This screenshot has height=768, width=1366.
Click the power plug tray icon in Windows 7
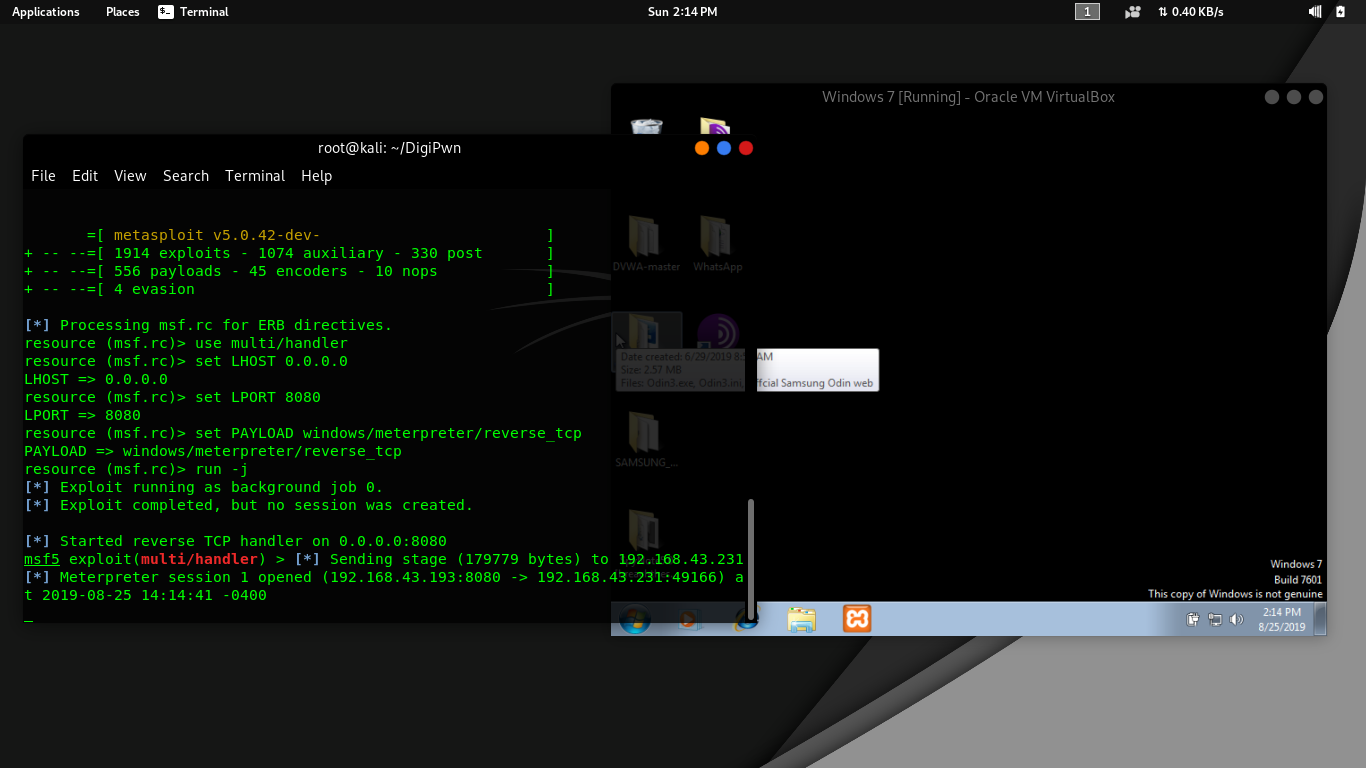(x=1193, y=620)
